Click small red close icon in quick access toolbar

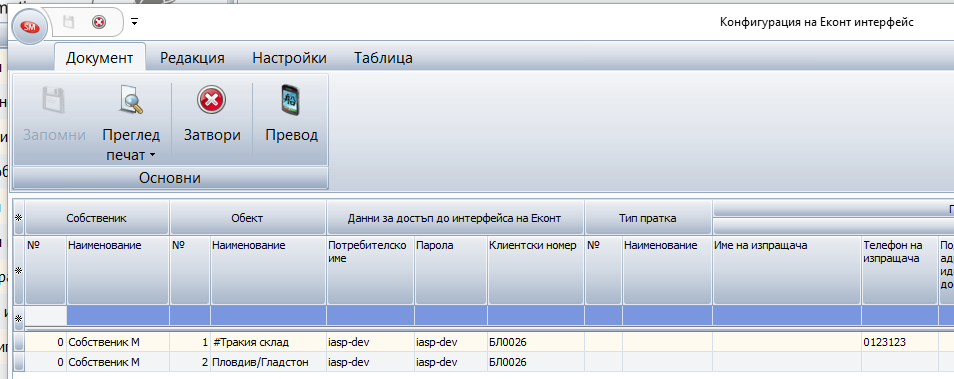(99, 22)
